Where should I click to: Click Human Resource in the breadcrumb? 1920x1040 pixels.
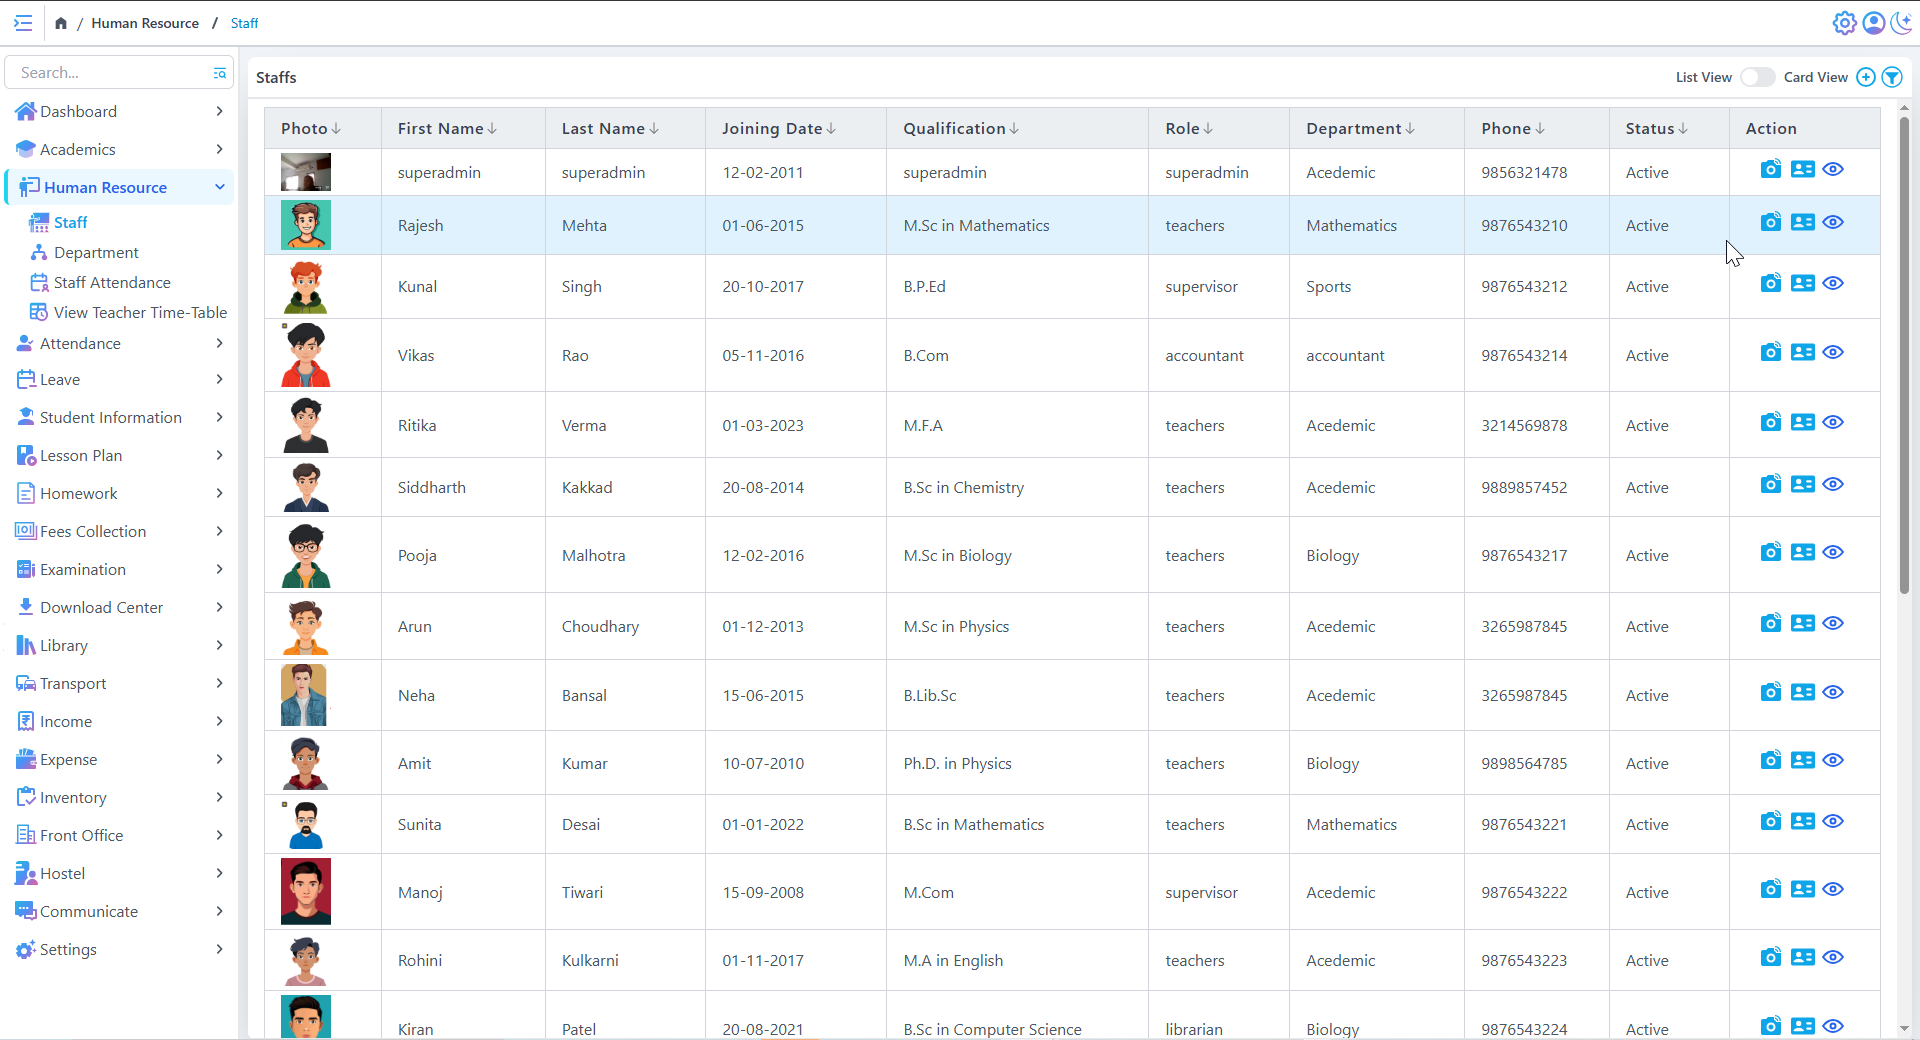point(145,23)
